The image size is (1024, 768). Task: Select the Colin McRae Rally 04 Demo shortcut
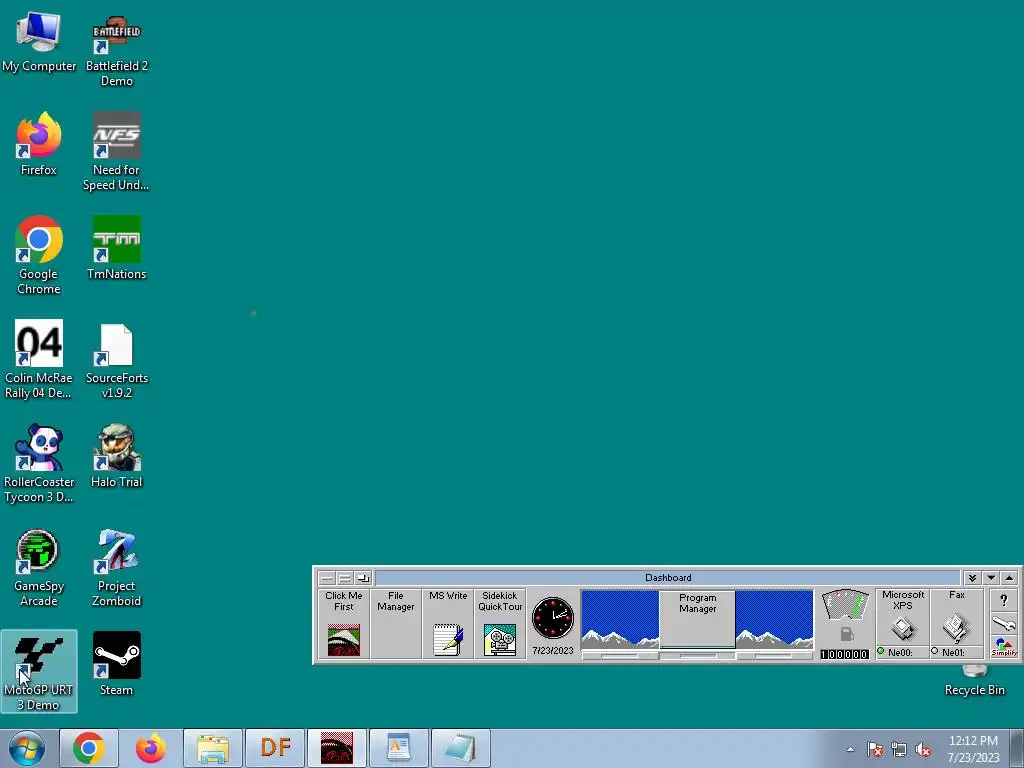click(39, 360)
